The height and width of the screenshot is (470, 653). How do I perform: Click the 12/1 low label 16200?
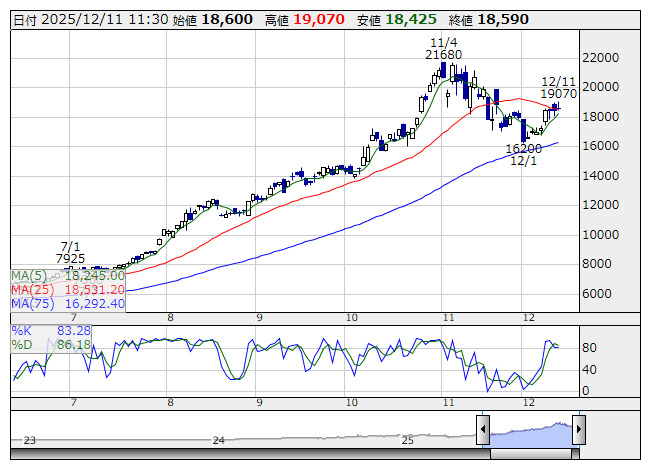[523, 148]
